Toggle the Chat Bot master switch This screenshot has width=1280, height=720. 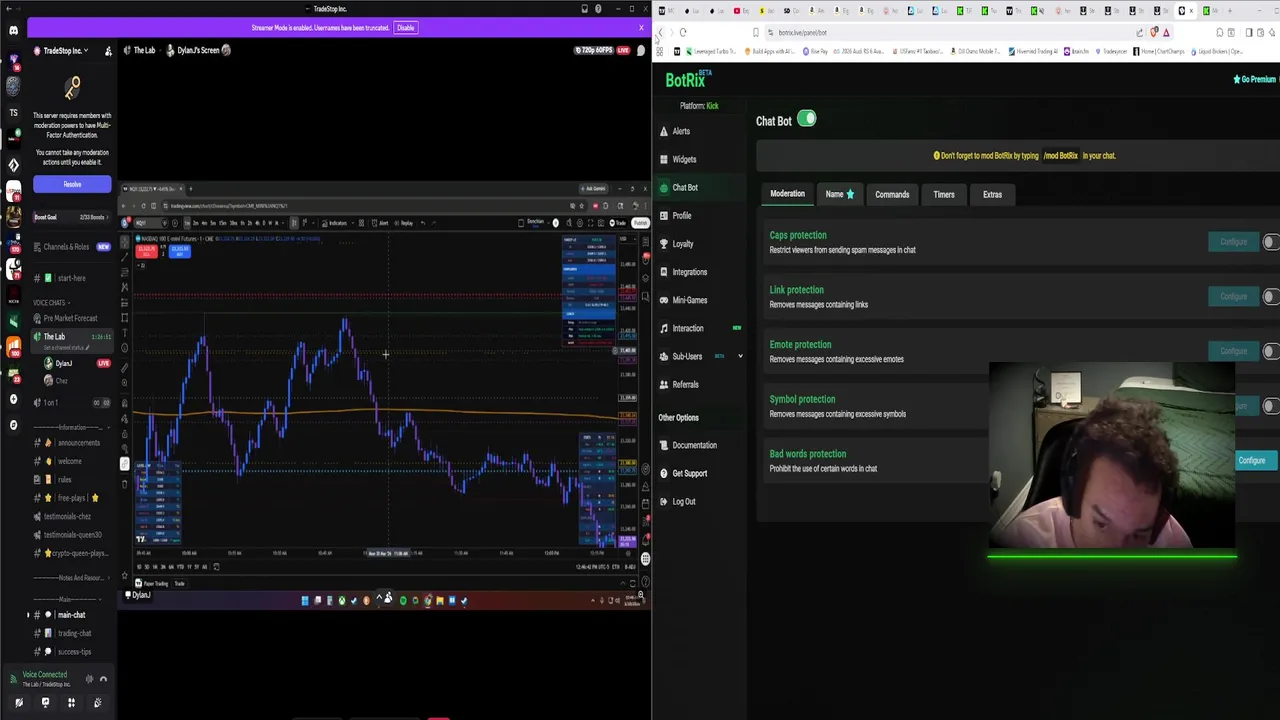[x=806, y=120]
